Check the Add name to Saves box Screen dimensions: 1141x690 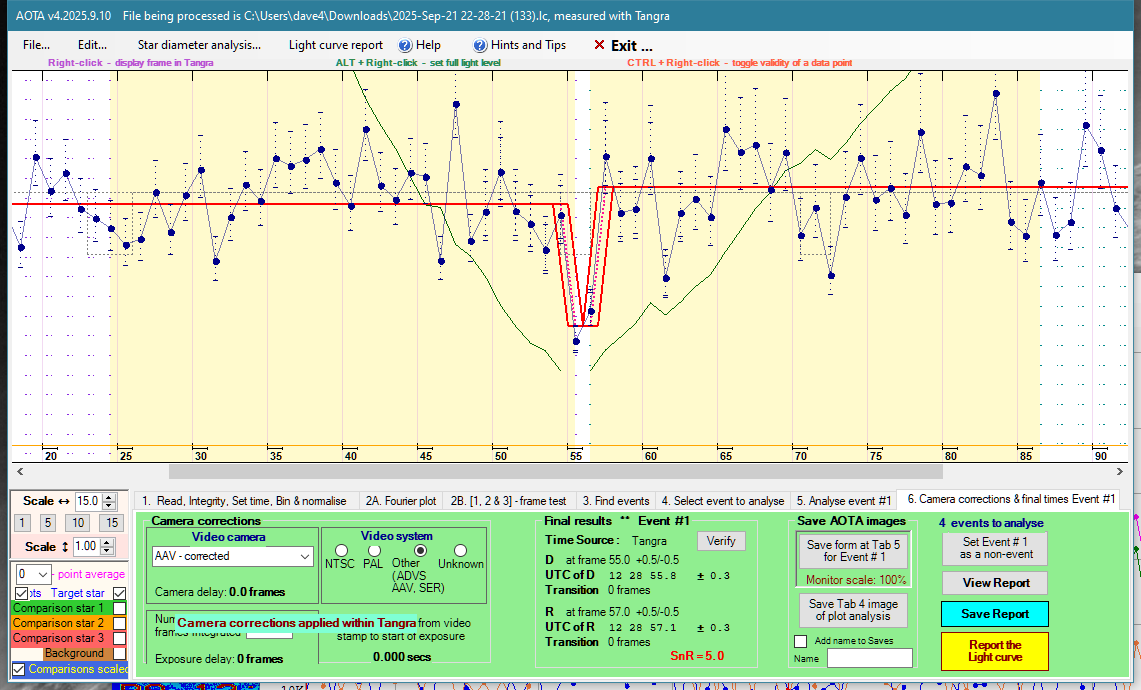800,641
